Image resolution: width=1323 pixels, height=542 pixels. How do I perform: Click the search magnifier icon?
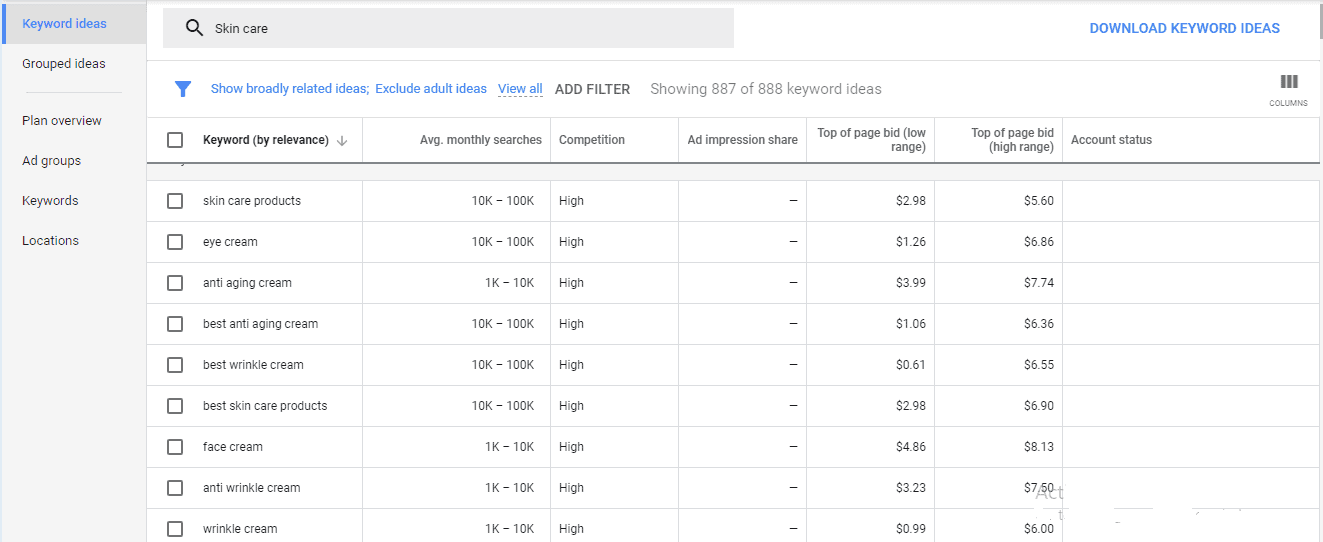(194, 28)
